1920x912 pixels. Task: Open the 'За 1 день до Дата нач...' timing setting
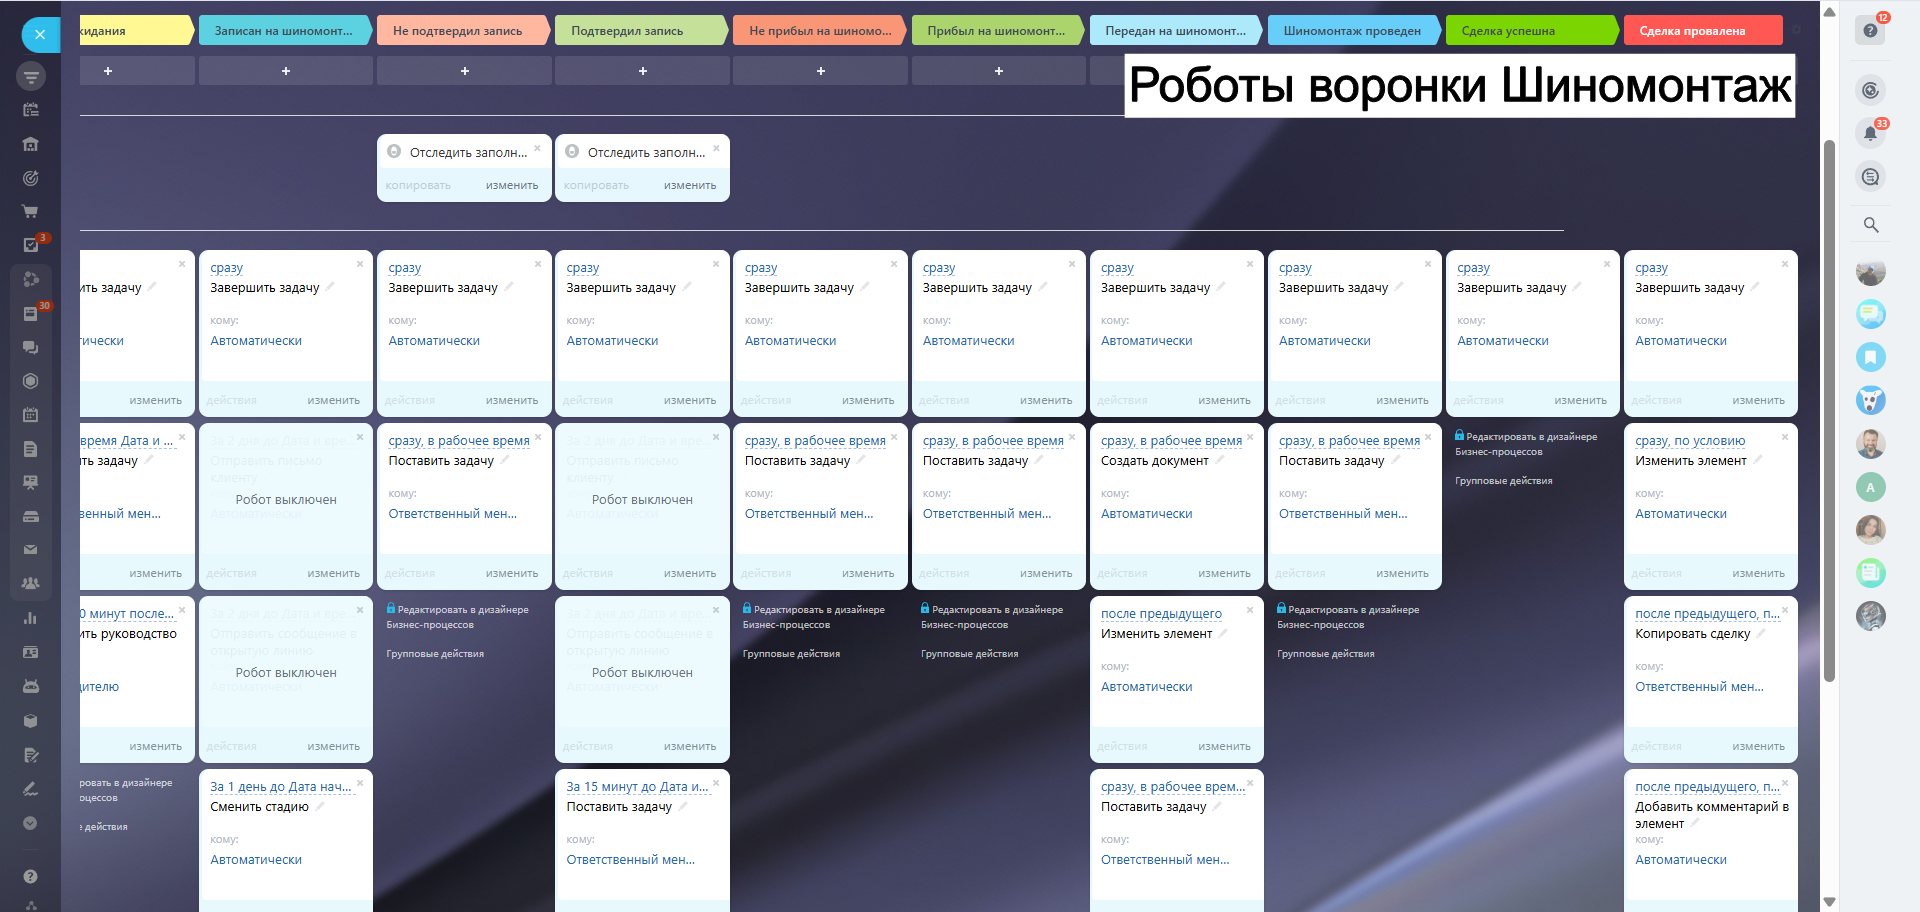[281, 787]
